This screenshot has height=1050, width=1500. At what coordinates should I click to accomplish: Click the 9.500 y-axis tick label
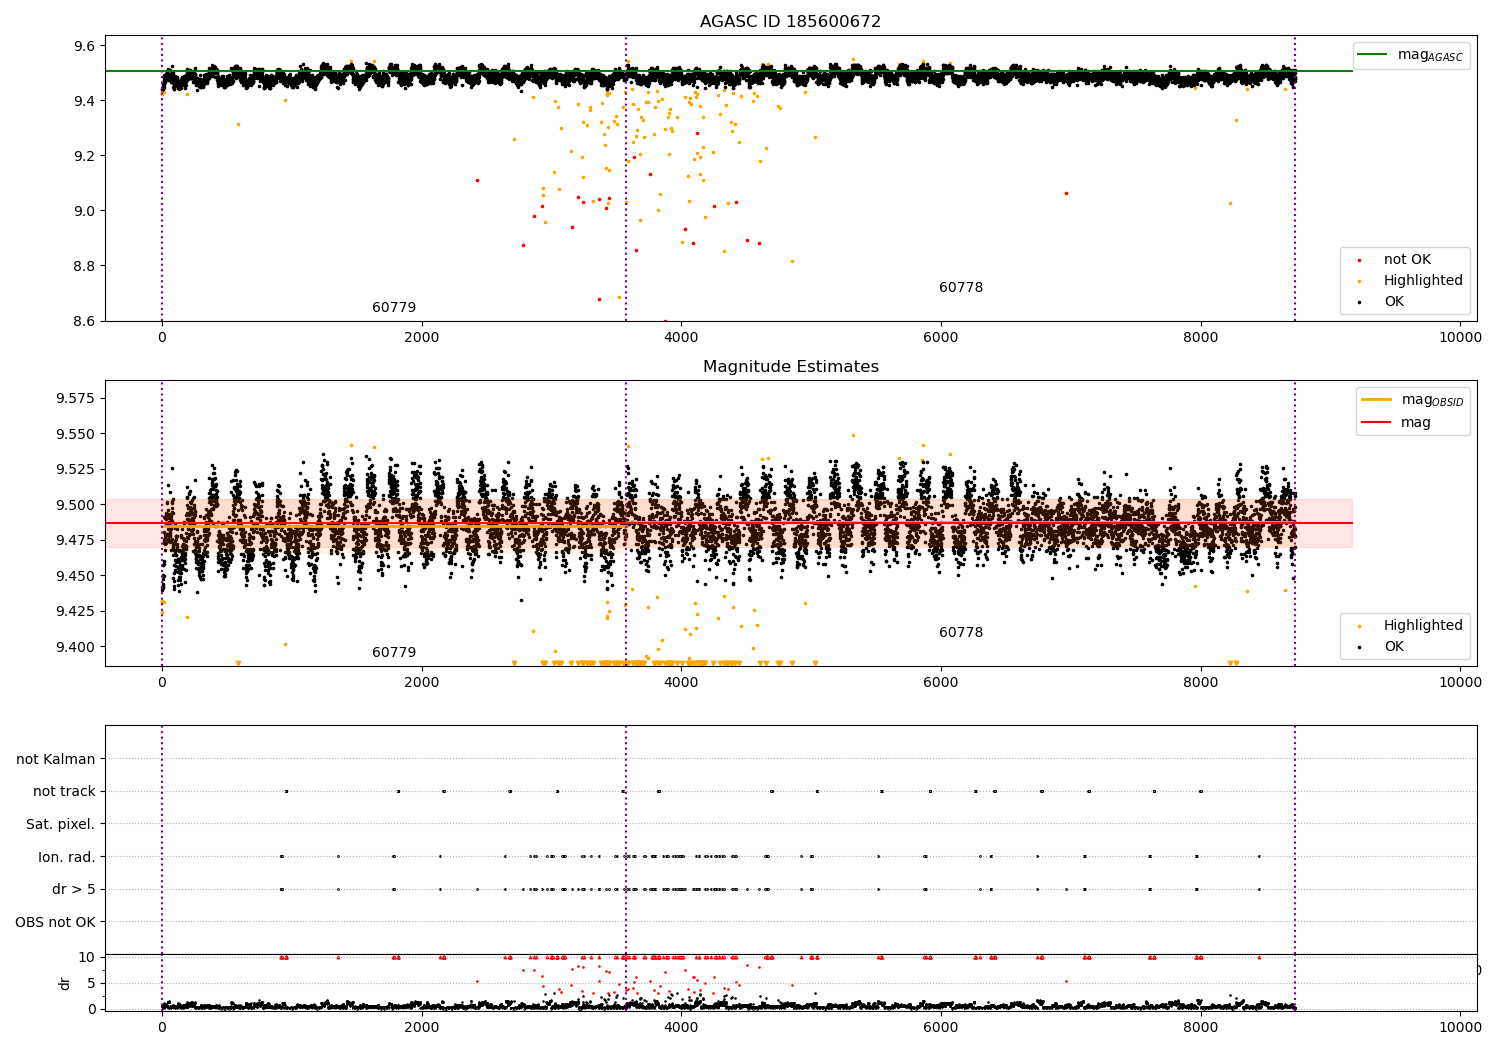coord(77,505)
